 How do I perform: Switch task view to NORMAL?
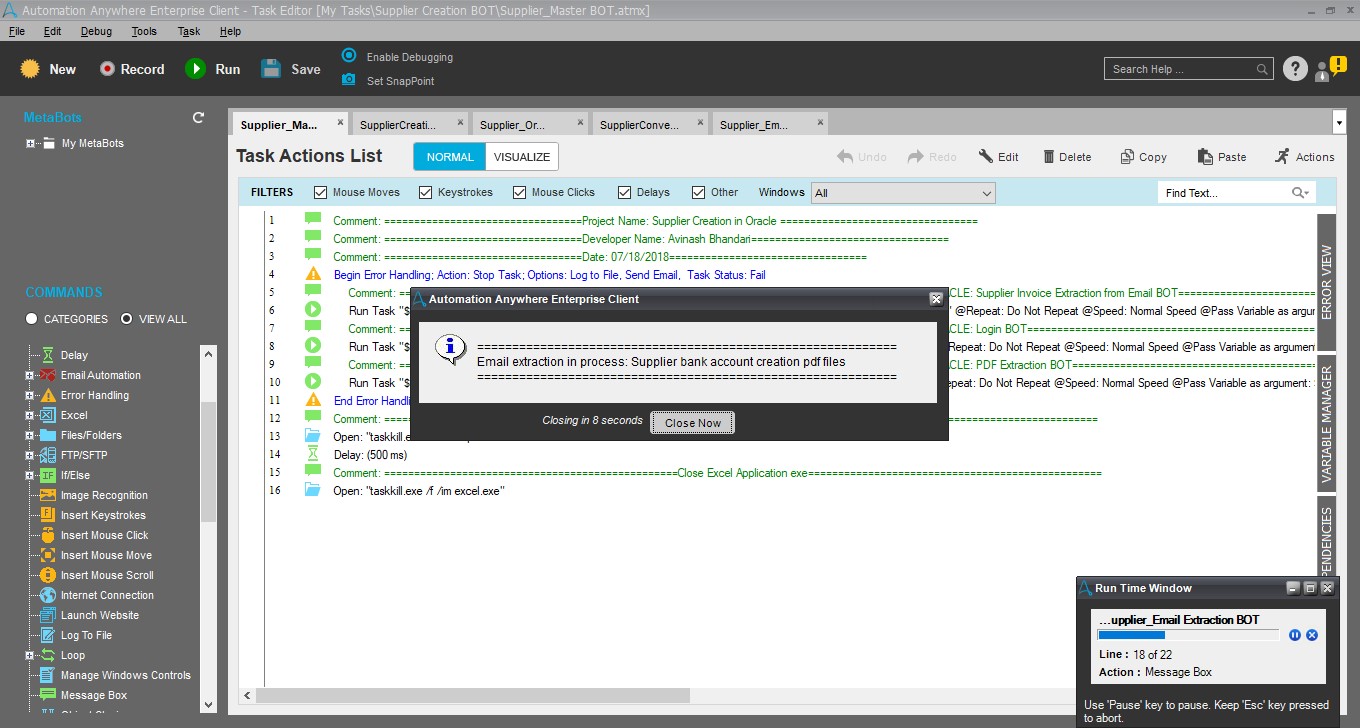pyautogui.click(x=450, y=157)
